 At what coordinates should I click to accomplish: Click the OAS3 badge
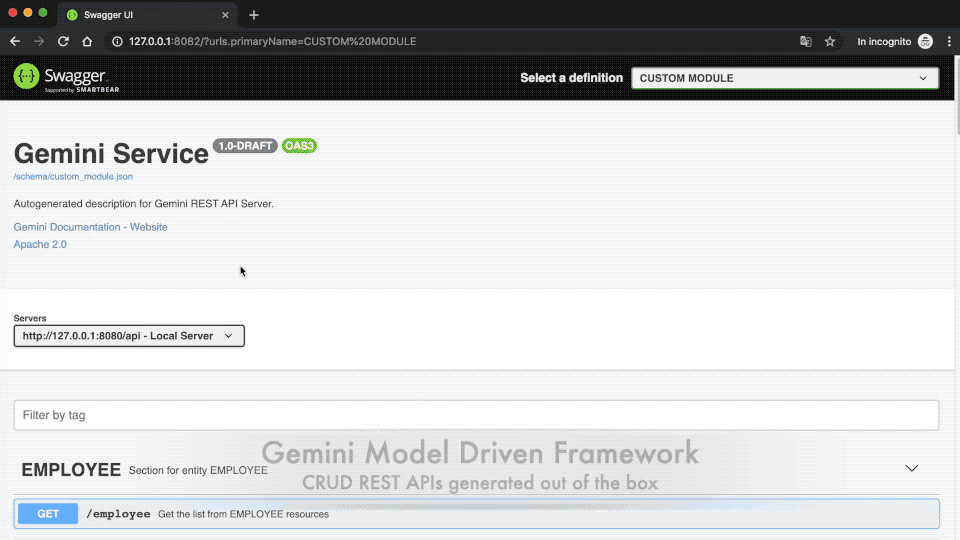(299, 146)
